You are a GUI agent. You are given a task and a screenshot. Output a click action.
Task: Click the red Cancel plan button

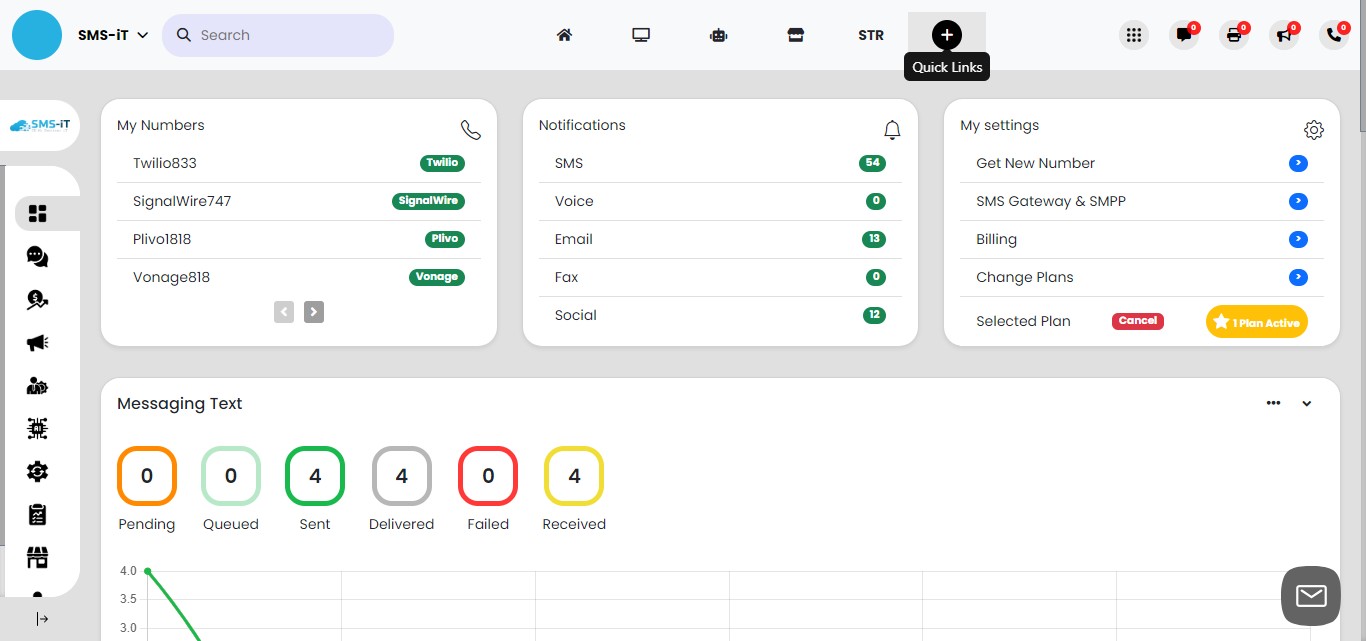click(x=1138, y=321)
